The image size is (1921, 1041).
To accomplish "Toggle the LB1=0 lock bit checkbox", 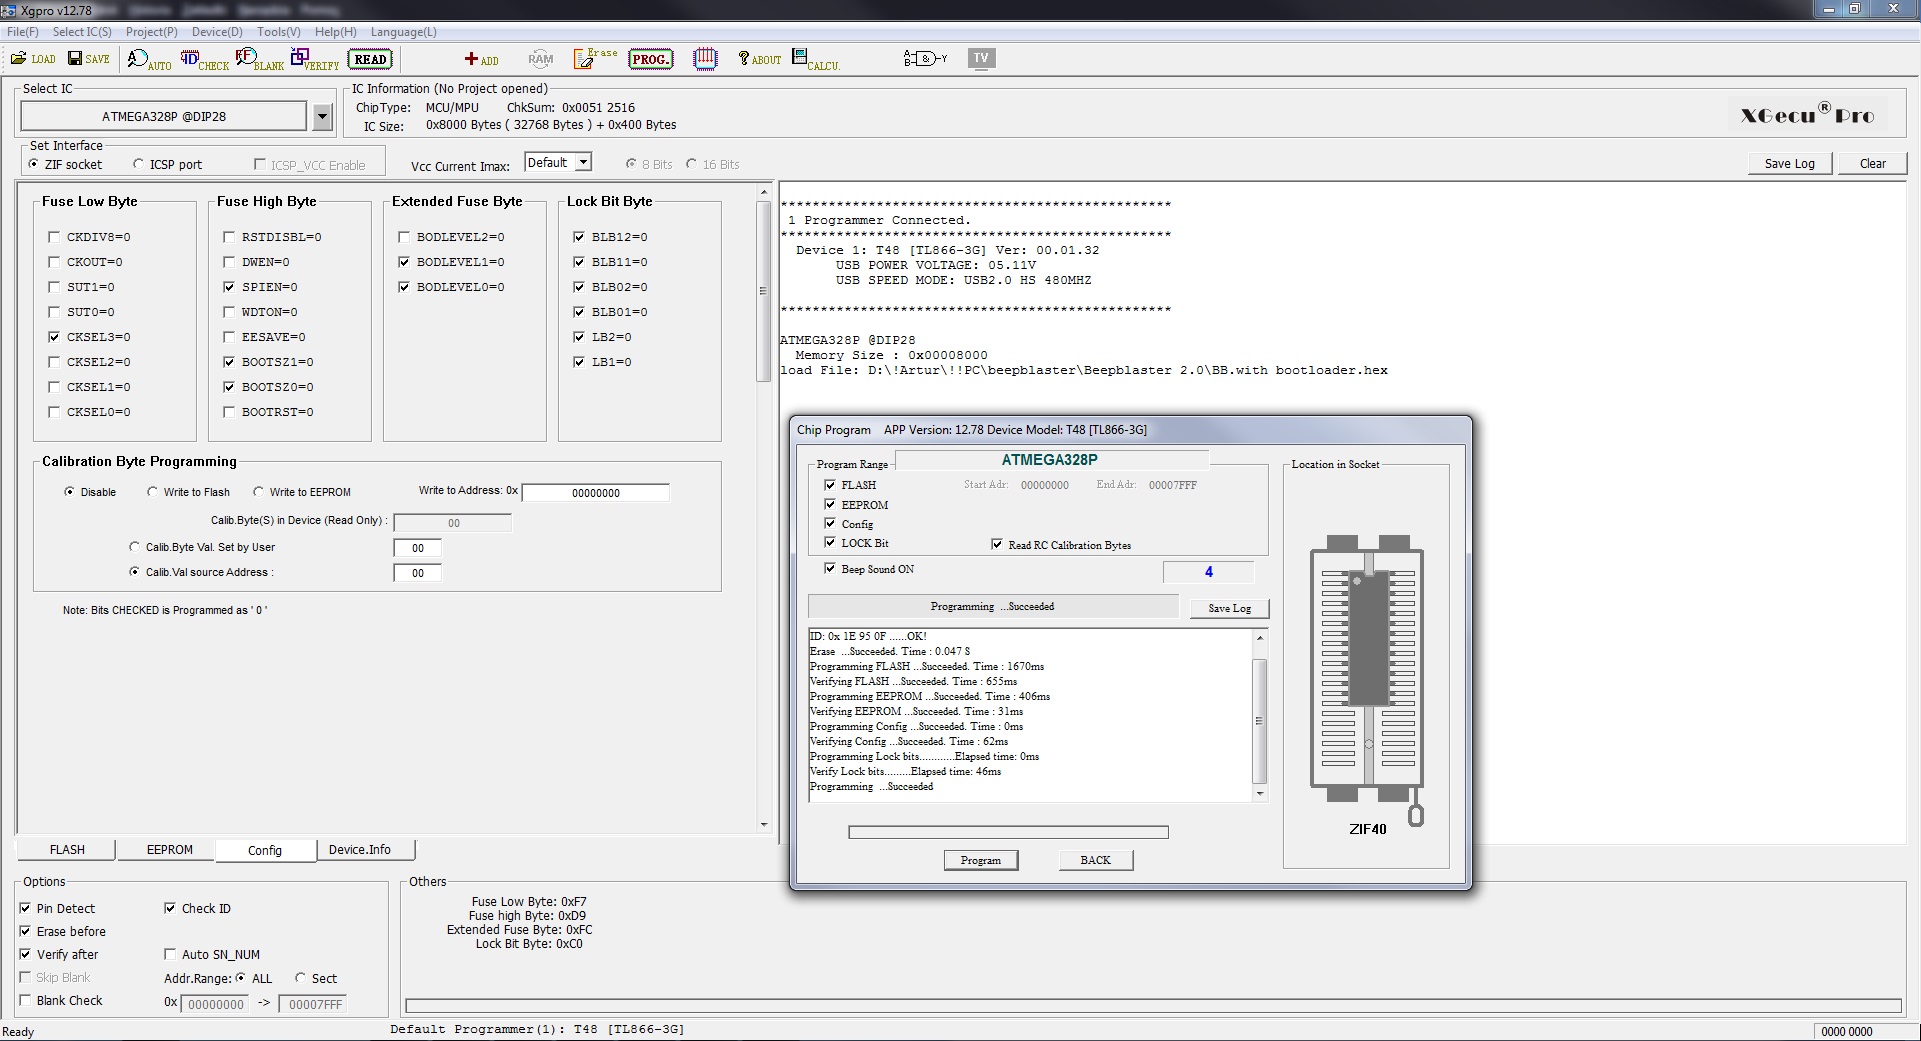I will [x=579, y=362].
